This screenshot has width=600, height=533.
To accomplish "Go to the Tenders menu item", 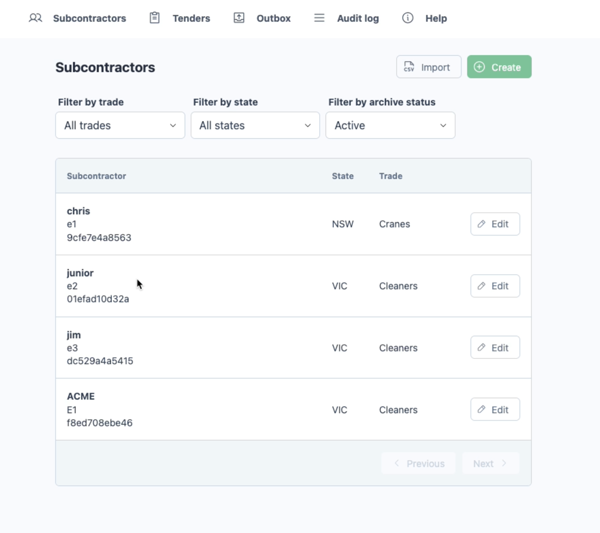I will [191, 18].
